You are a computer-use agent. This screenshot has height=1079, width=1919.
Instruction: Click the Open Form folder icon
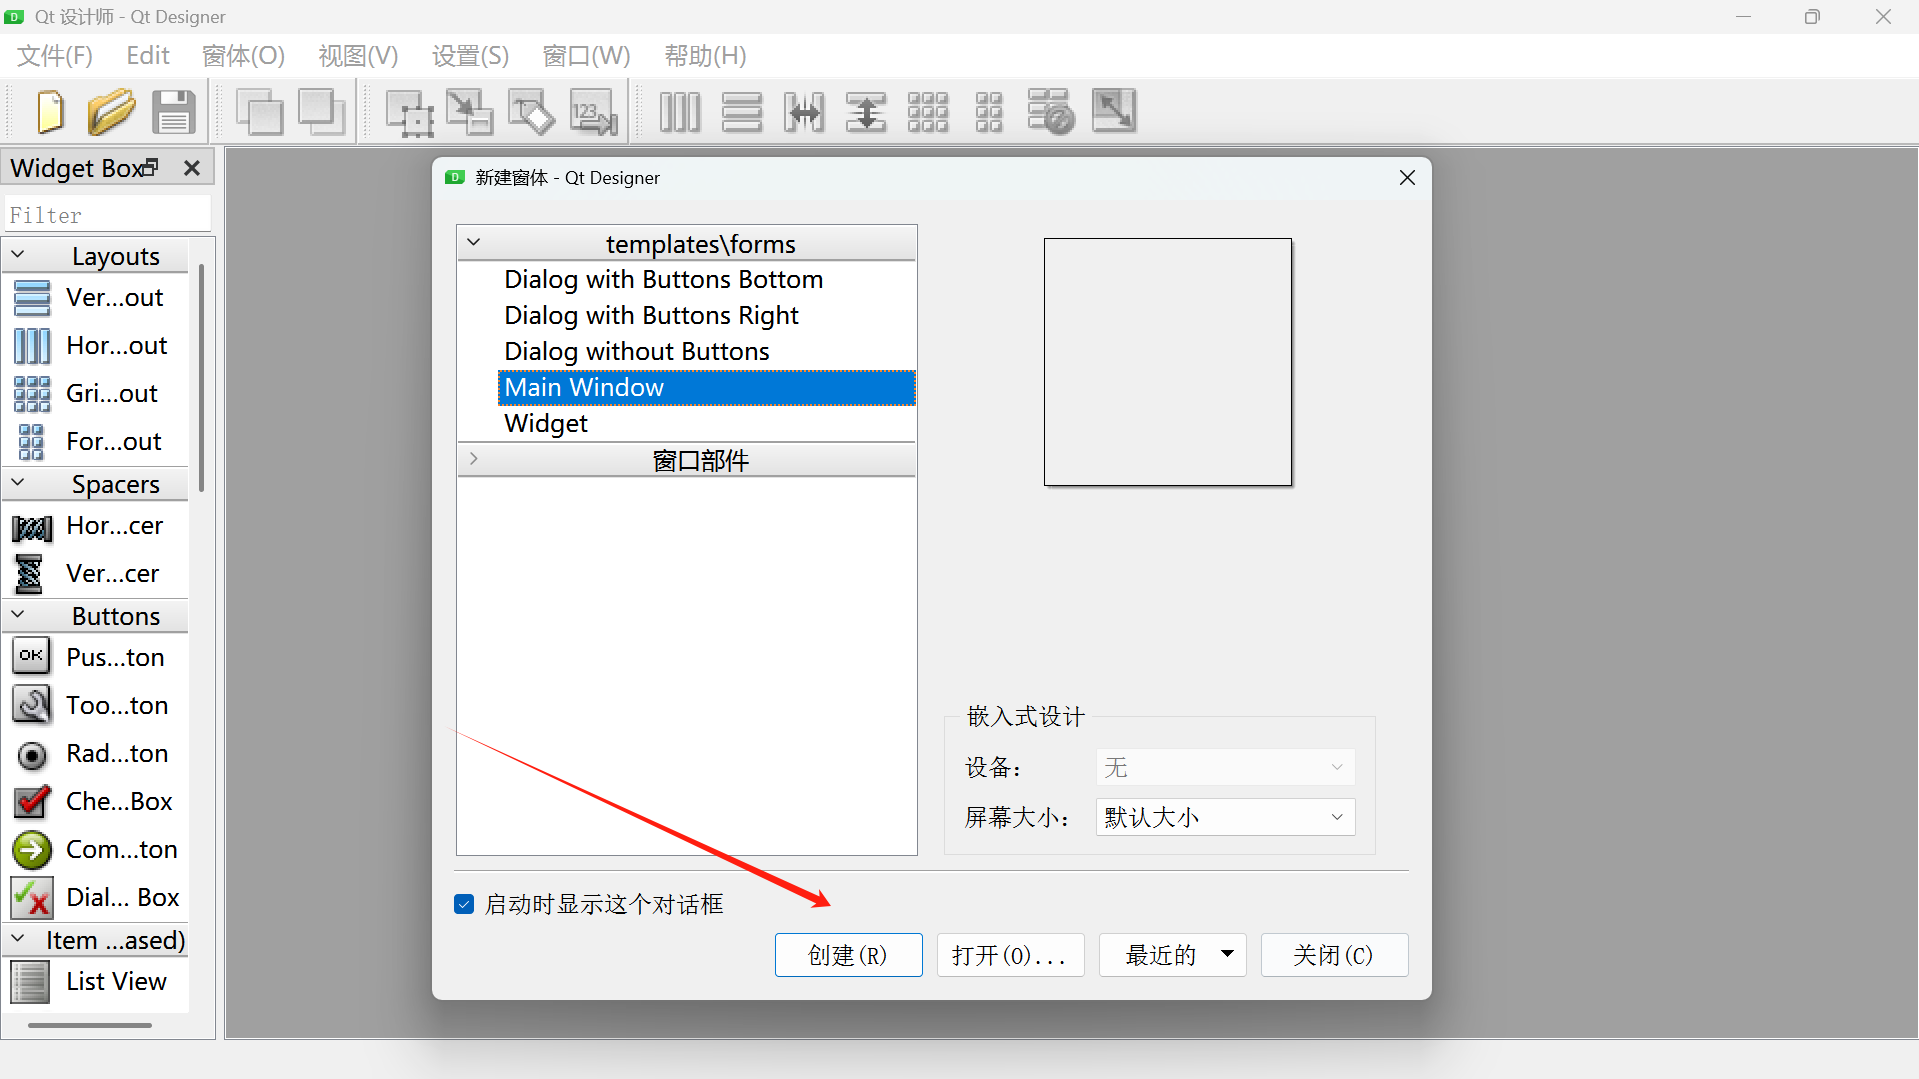click(x=111, y=111)
